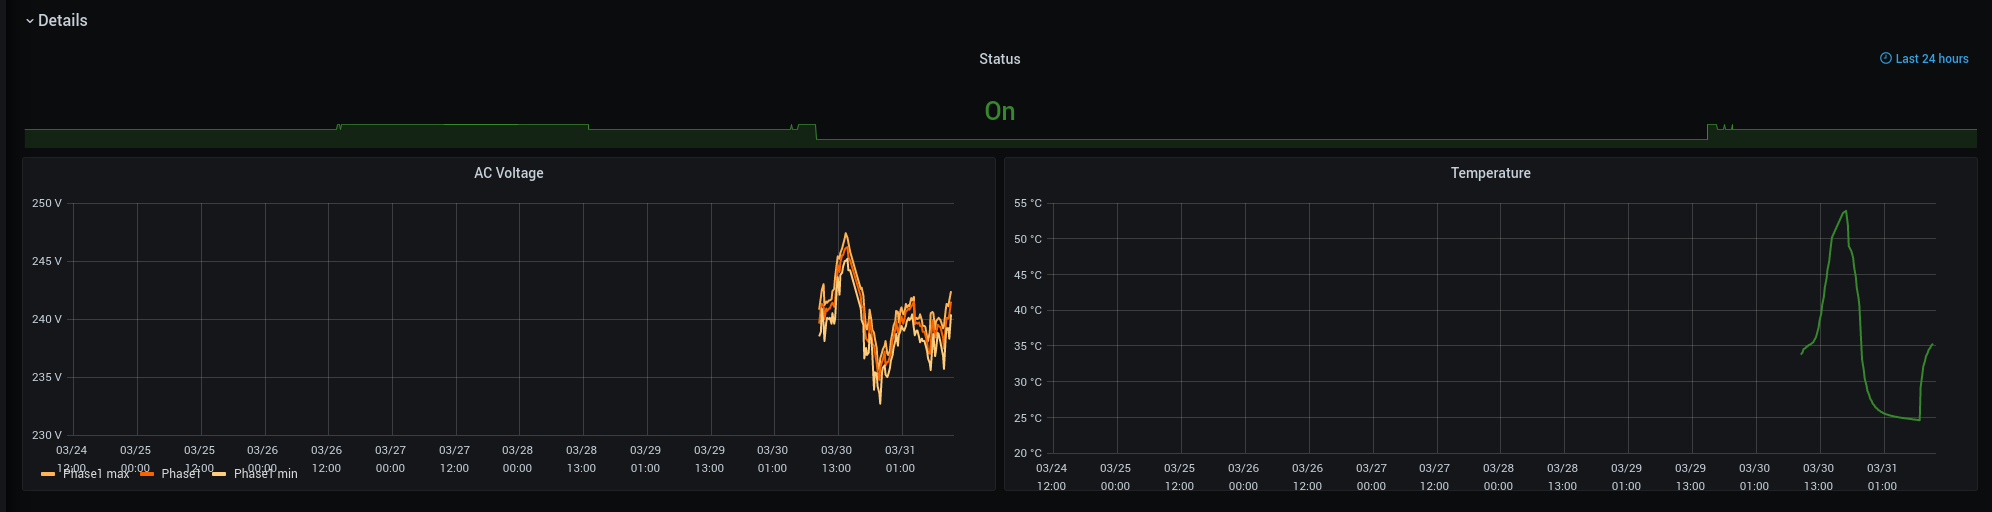Click the 30 °C axis label
The image size is (1992, 512).
pyautogui.click(x=1028, y=382)
